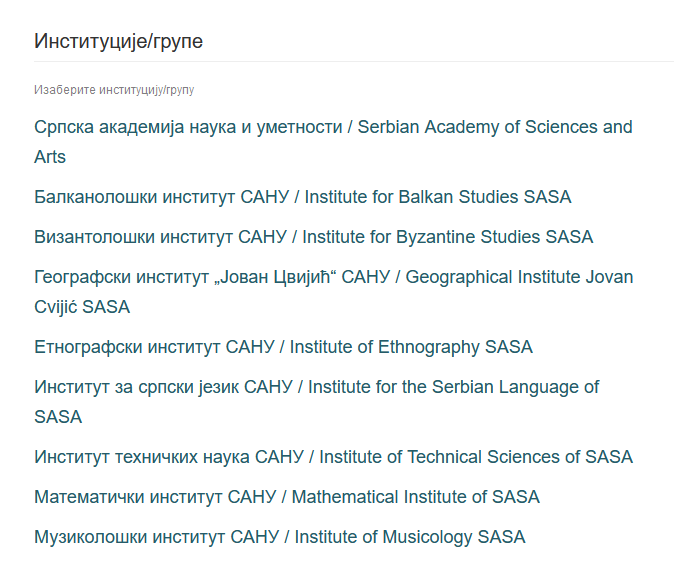Open Институт за српски језик САНУ
The height and width of the screenshot is (575, 674).
tap(164, 387)
